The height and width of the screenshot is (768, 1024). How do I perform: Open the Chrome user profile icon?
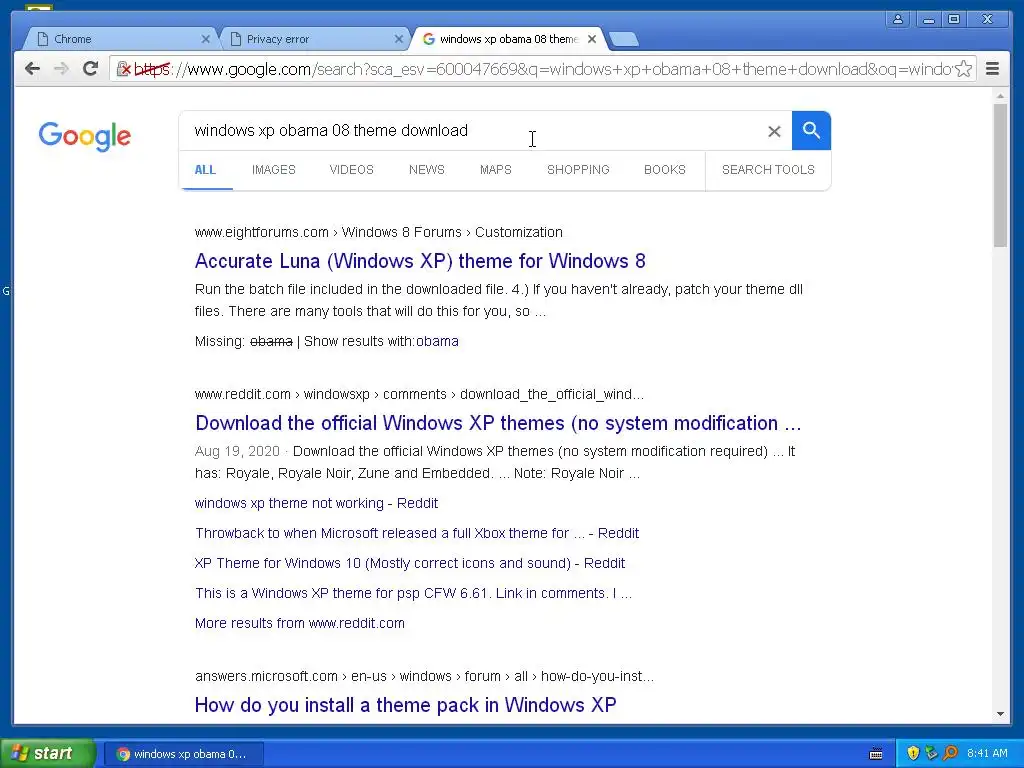pyautogui.click(x=898, y=20)
